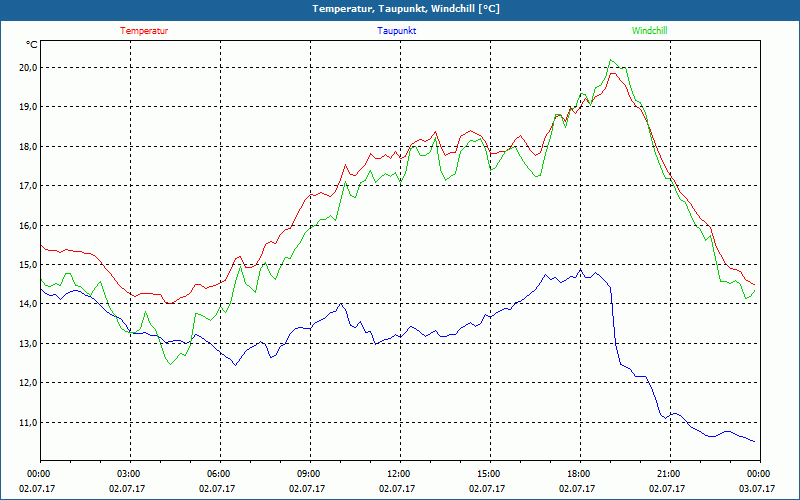Screen dimensions: 800x500
Task: Click the red Temperatur legend label
Action: [144, 31]
